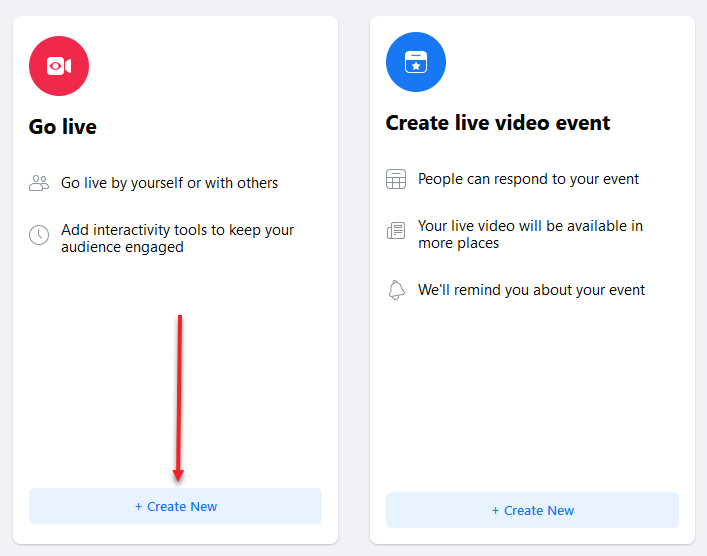This screenshot has width=707, height=556.
Task: Click the red Go live camera icon
Action: point(59,66)
